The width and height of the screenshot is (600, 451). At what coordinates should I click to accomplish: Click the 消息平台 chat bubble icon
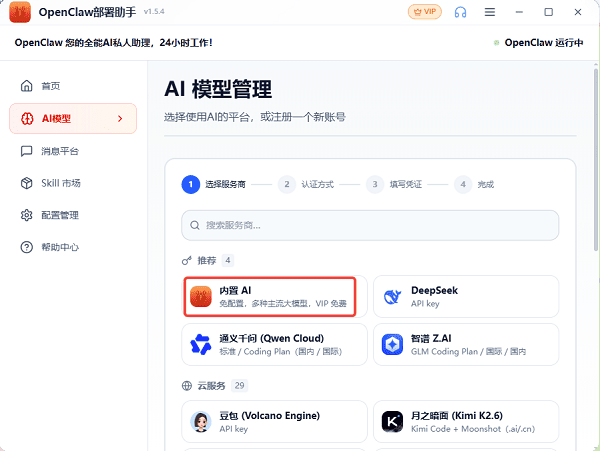(x=26, y=151)
